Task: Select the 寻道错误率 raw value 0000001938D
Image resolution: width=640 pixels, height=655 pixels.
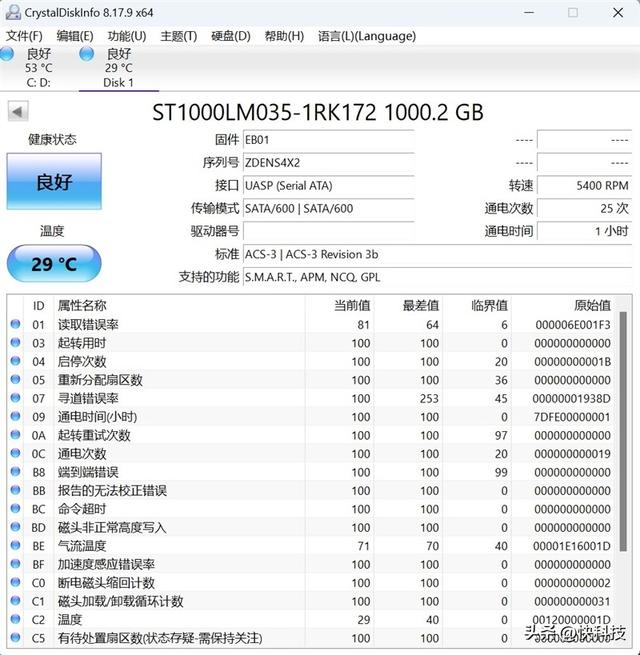Action: pos(571,399)
